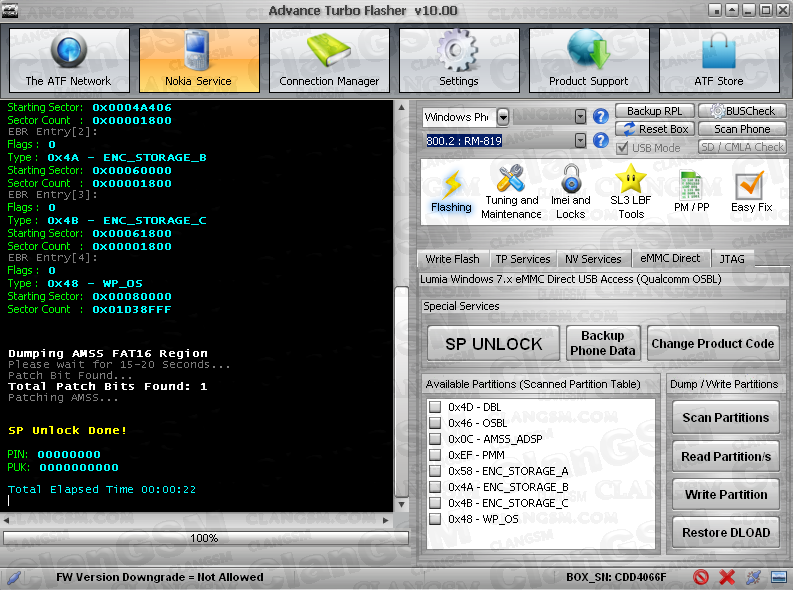
Task: Check the 0x4A - ENC_STORAGE_B partition
Action: pyautogui.click(x=434, y=487)
